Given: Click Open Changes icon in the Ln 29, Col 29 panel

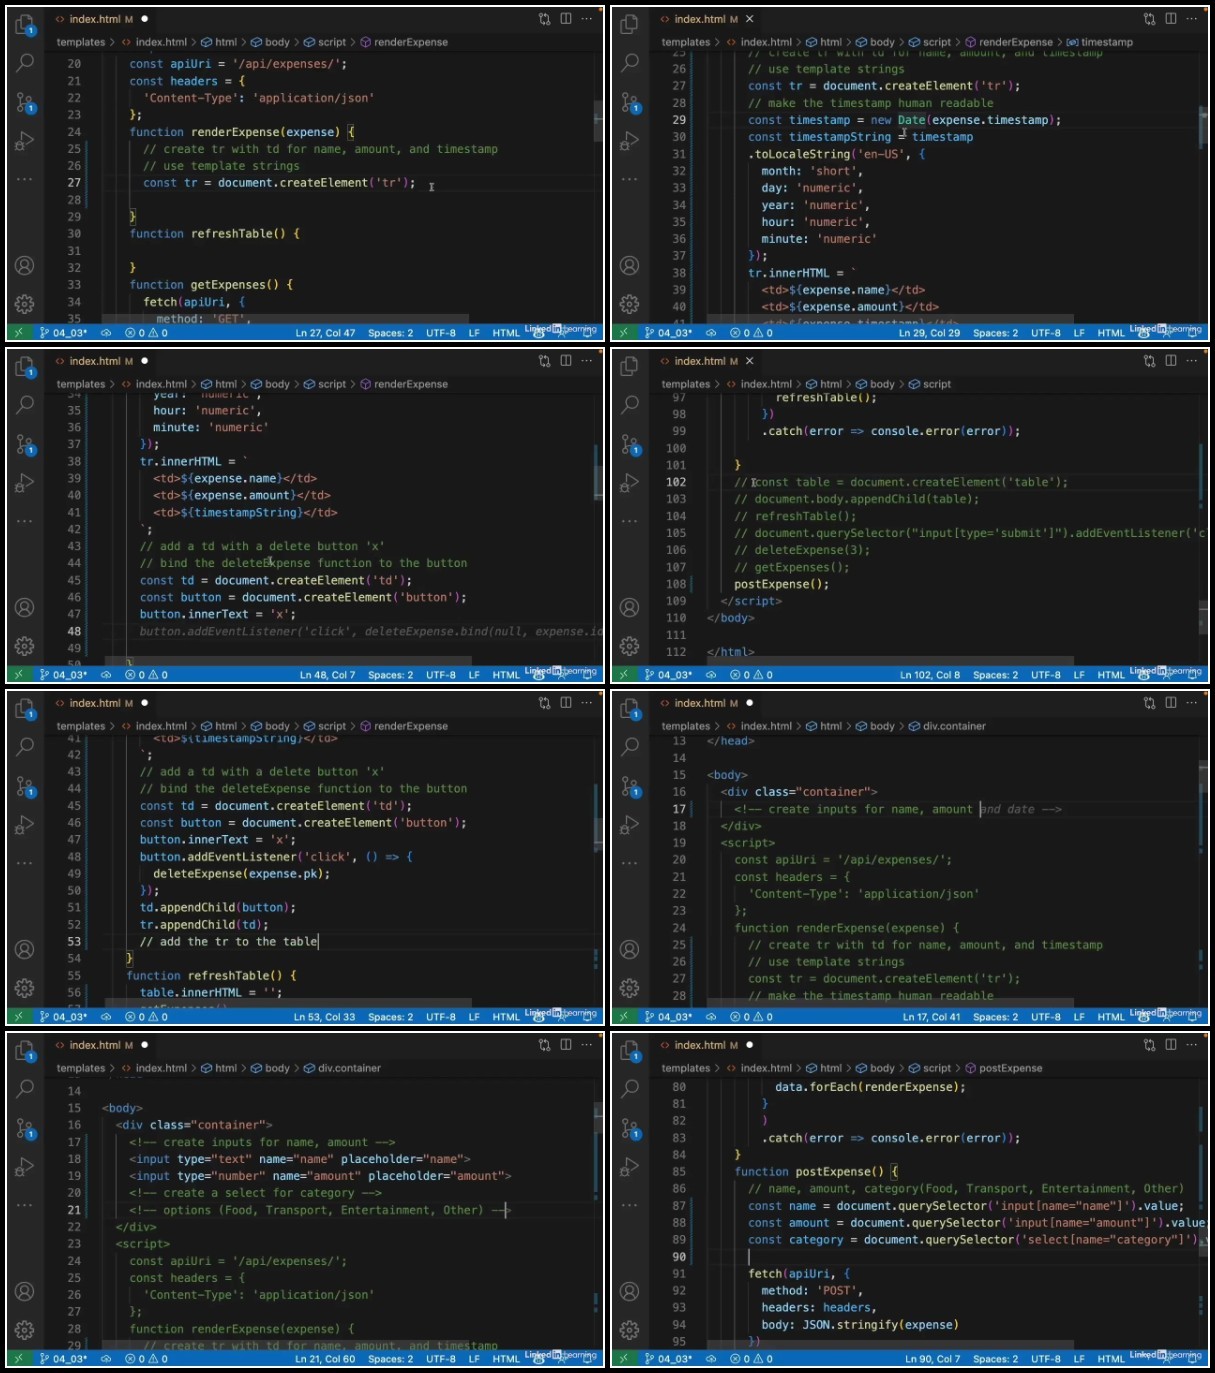Looking at the screenshot, I should pos(1149,19).
